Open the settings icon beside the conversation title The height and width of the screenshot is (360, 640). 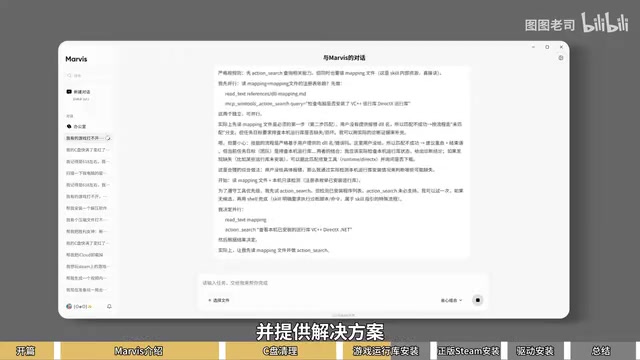[x=561, y=58]
